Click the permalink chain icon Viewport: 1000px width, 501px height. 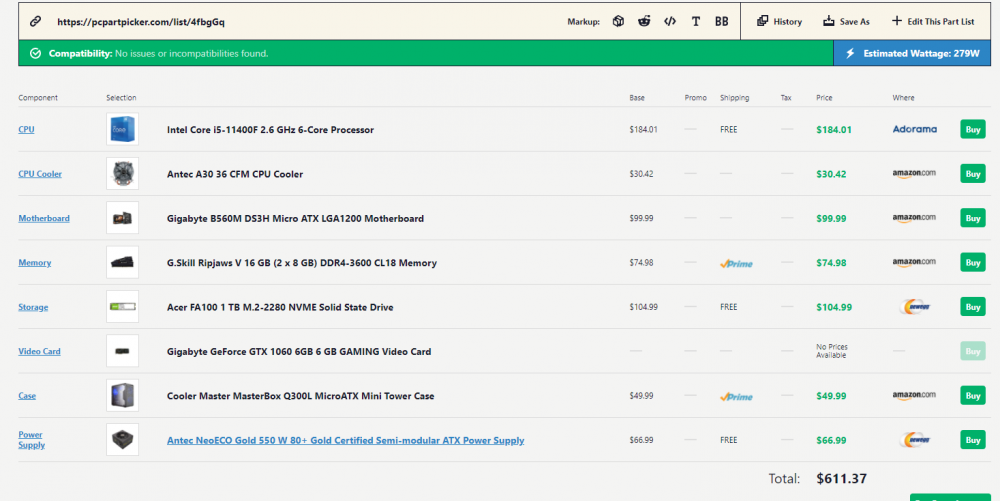pyautogui.click(x=36, y=21)
